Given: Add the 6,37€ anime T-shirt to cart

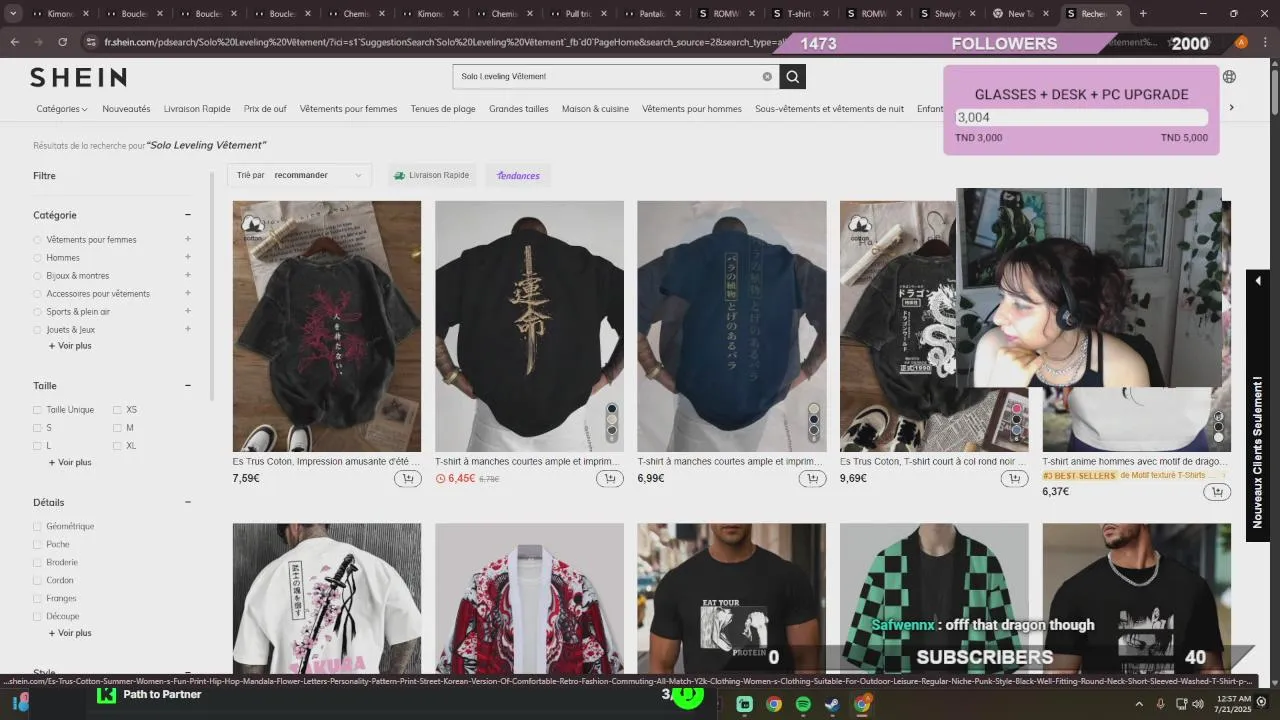Looking at the screenshot, I should (x=1217, y=492).
